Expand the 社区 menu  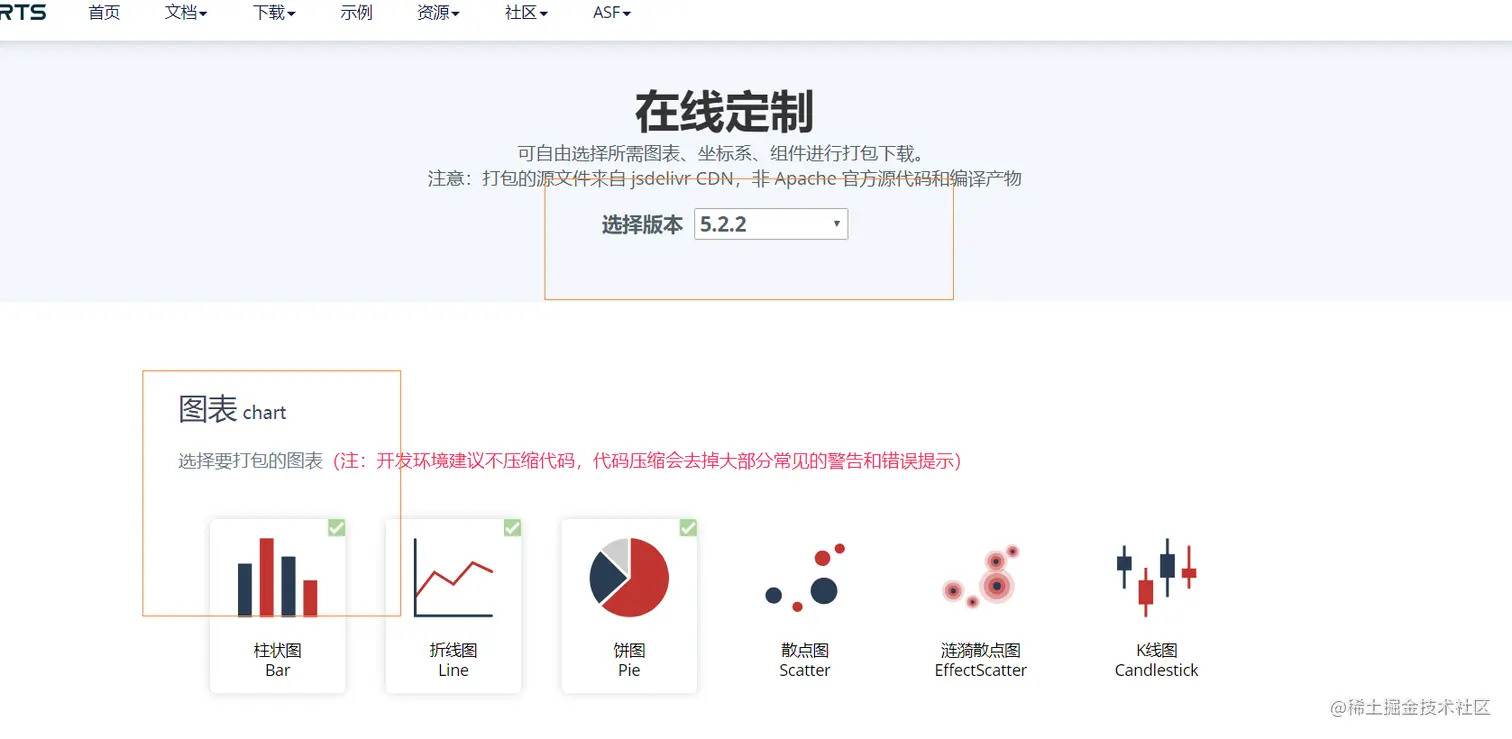point(526,13)
